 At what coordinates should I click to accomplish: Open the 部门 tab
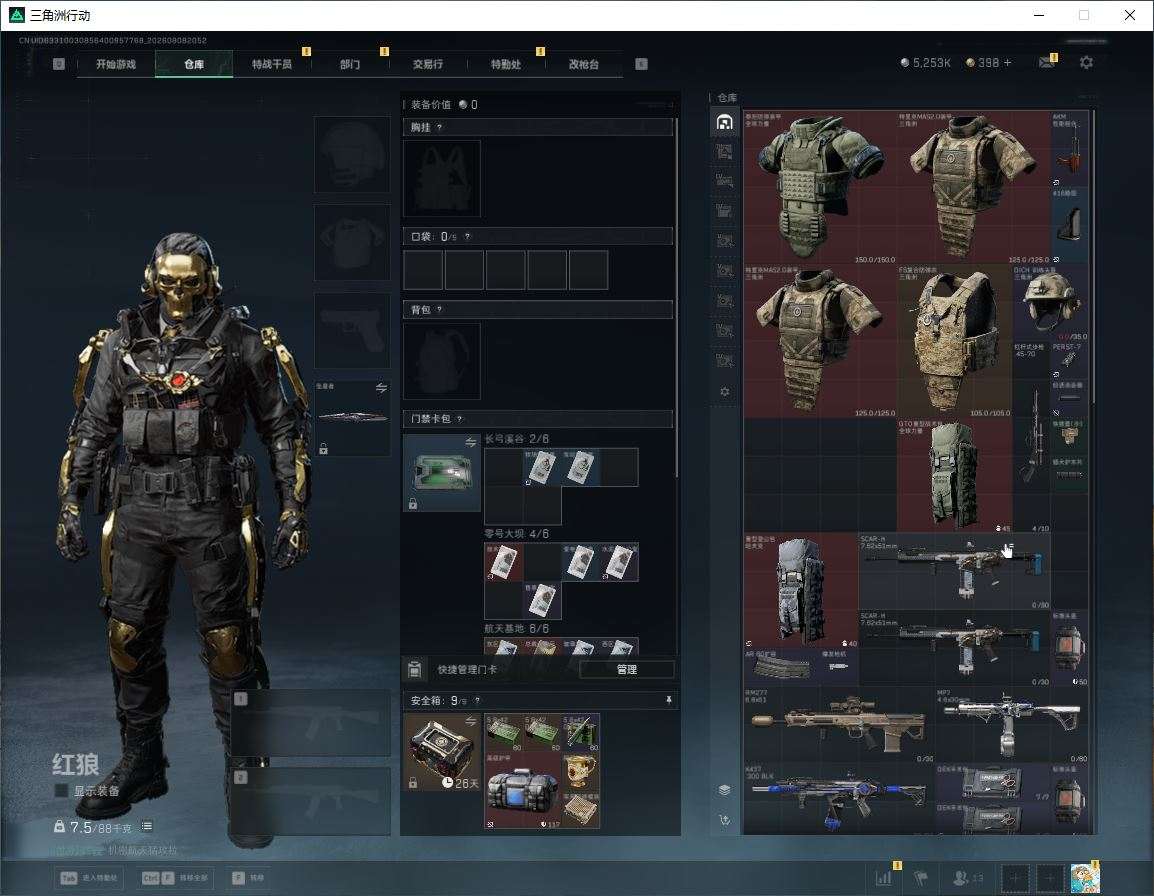(x=350, y=64)
